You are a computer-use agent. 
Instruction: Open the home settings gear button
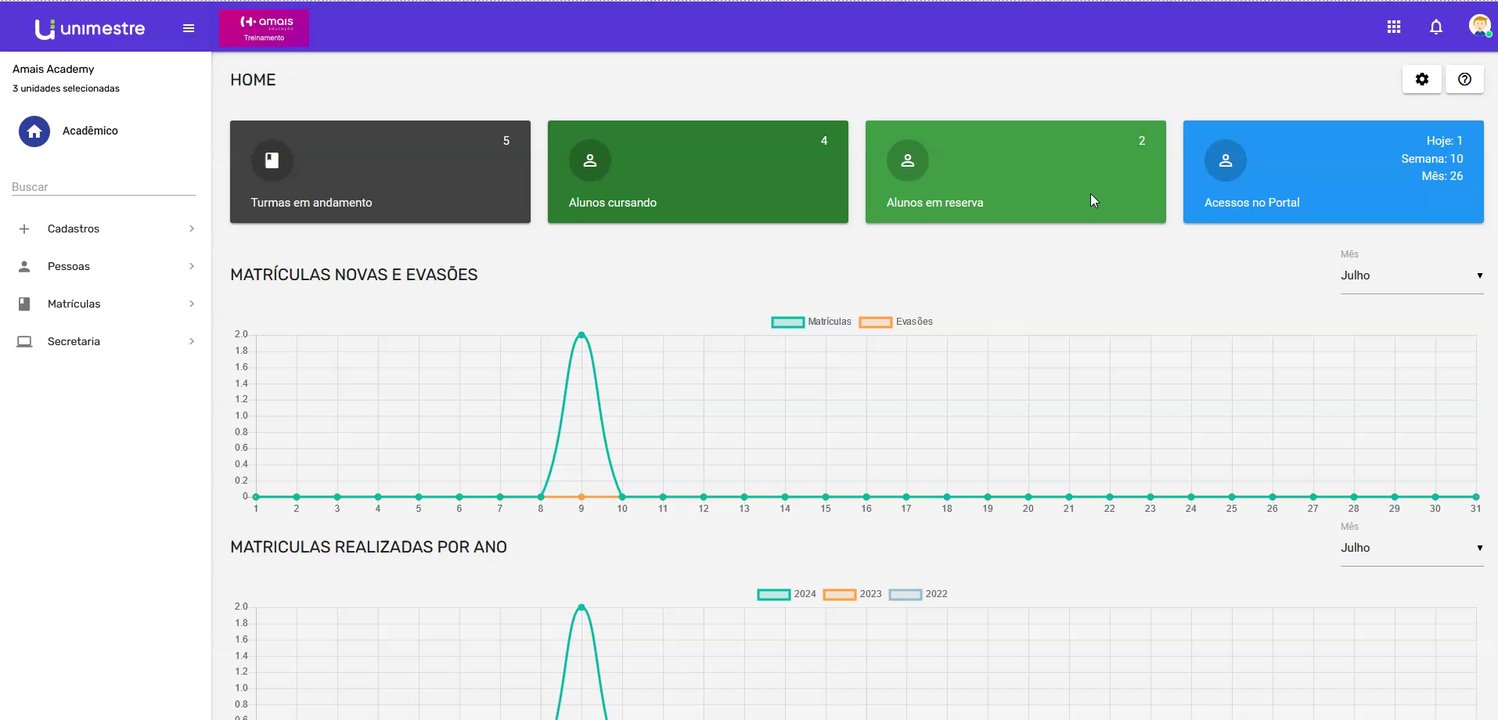point(1422,79)
